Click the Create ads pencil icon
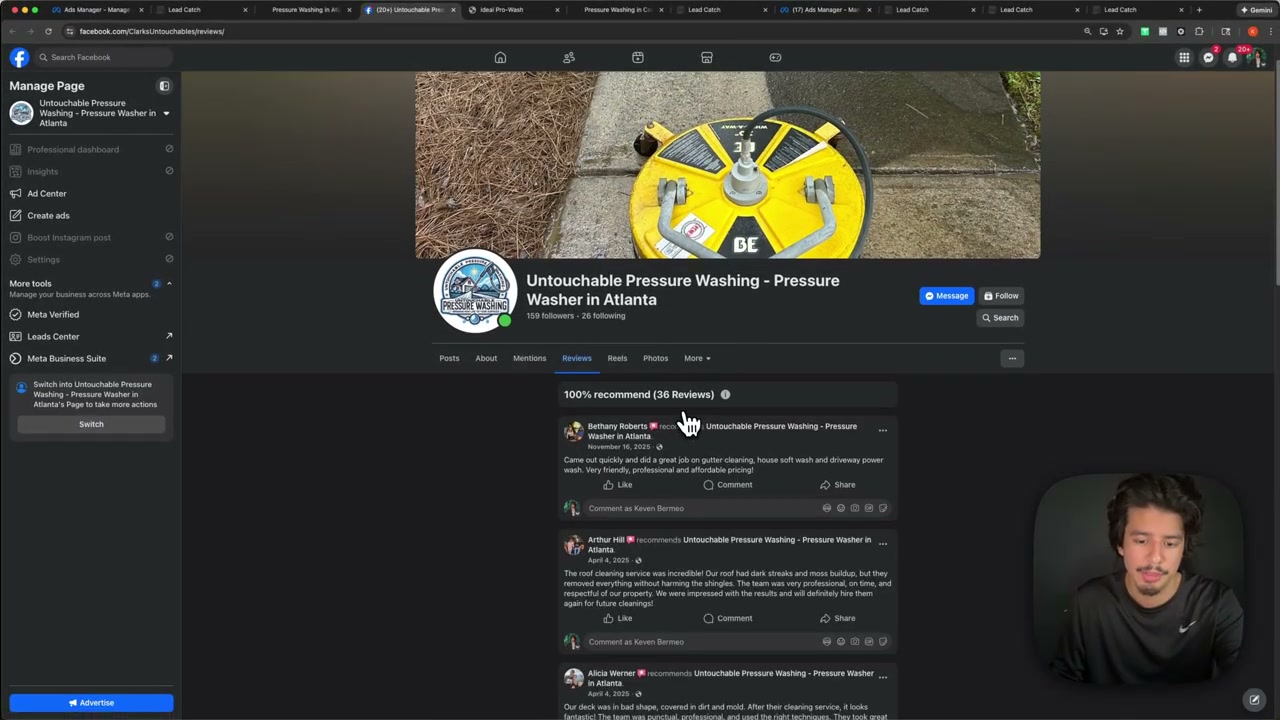1280x720 pixels. (16, 215)
